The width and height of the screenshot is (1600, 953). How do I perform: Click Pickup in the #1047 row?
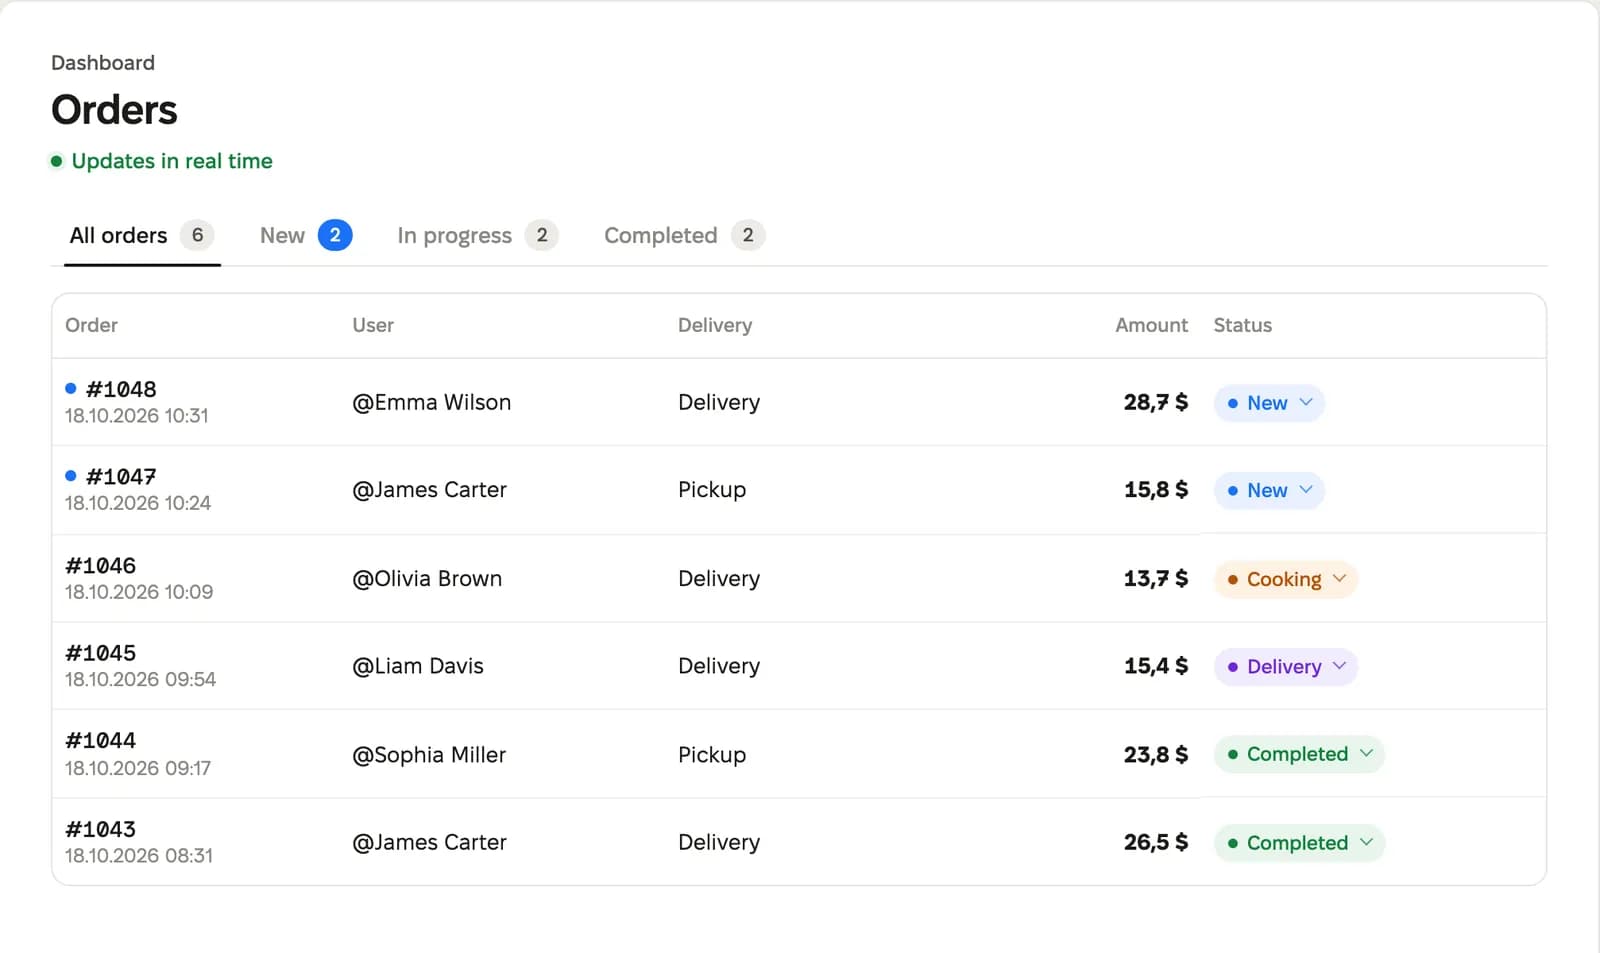[712, 490]
